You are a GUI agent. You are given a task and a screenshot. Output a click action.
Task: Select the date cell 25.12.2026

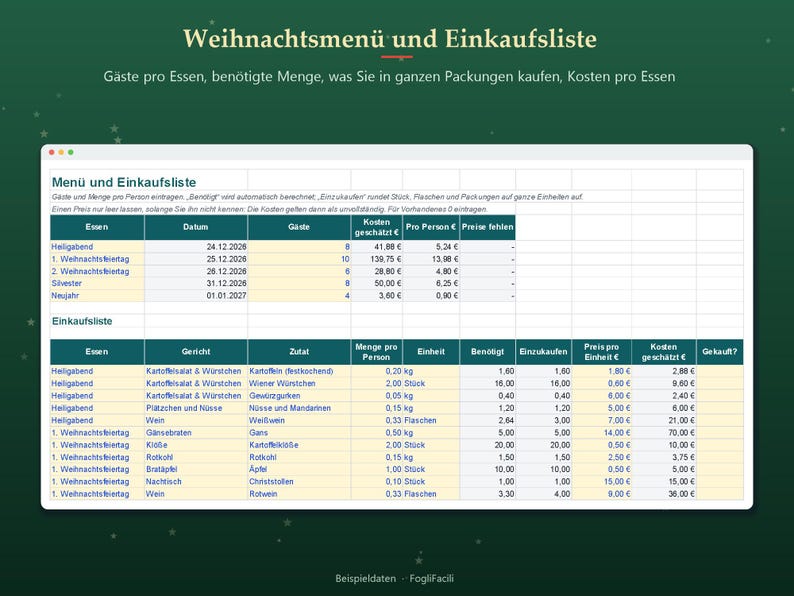pyautogui.click(x=196, y=259)
